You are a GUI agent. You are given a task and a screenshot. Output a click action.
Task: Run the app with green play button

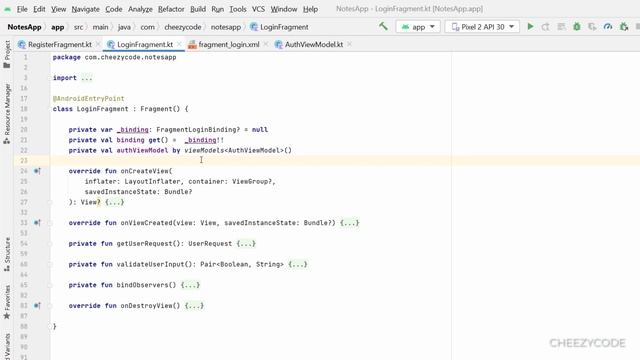530,27
